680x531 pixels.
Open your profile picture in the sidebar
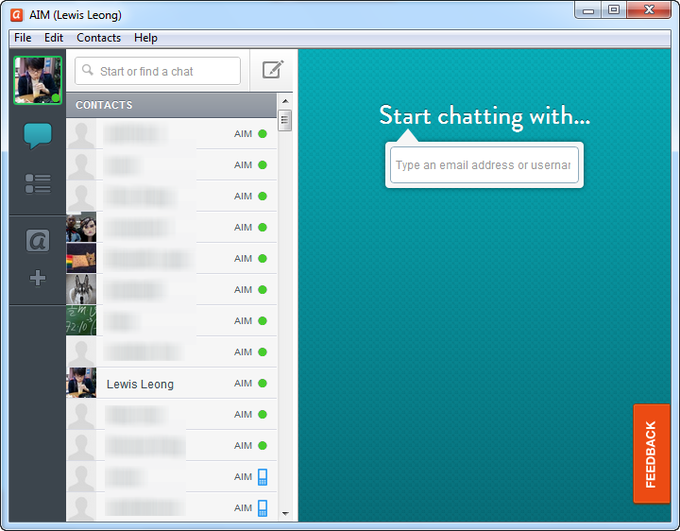tap(38, 80)
